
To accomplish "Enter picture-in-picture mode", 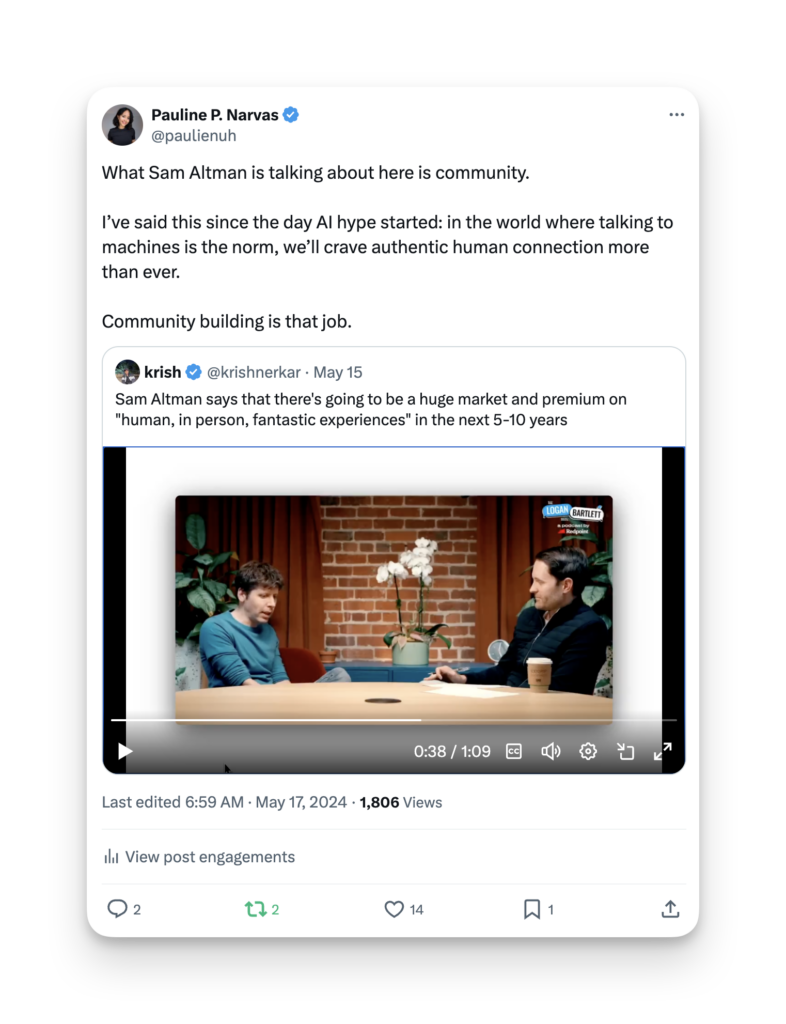I will (626, 751).
